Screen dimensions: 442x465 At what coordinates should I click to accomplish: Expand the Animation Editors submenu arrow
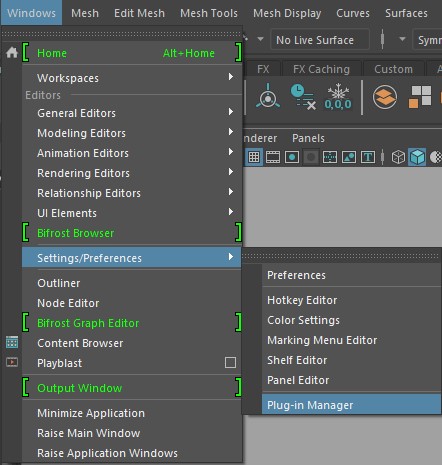click(x=231, y=152)
